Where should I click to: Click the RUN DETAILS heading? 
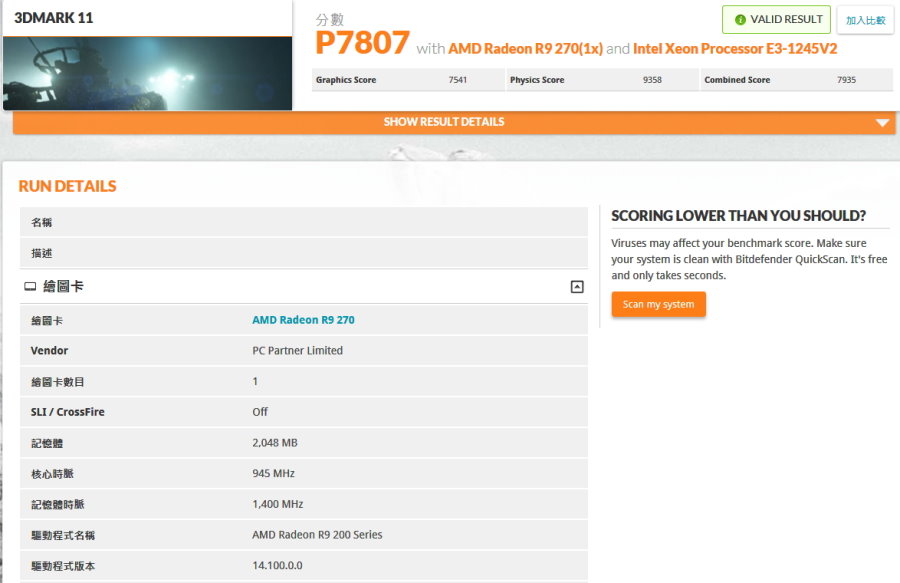point(67,186)
